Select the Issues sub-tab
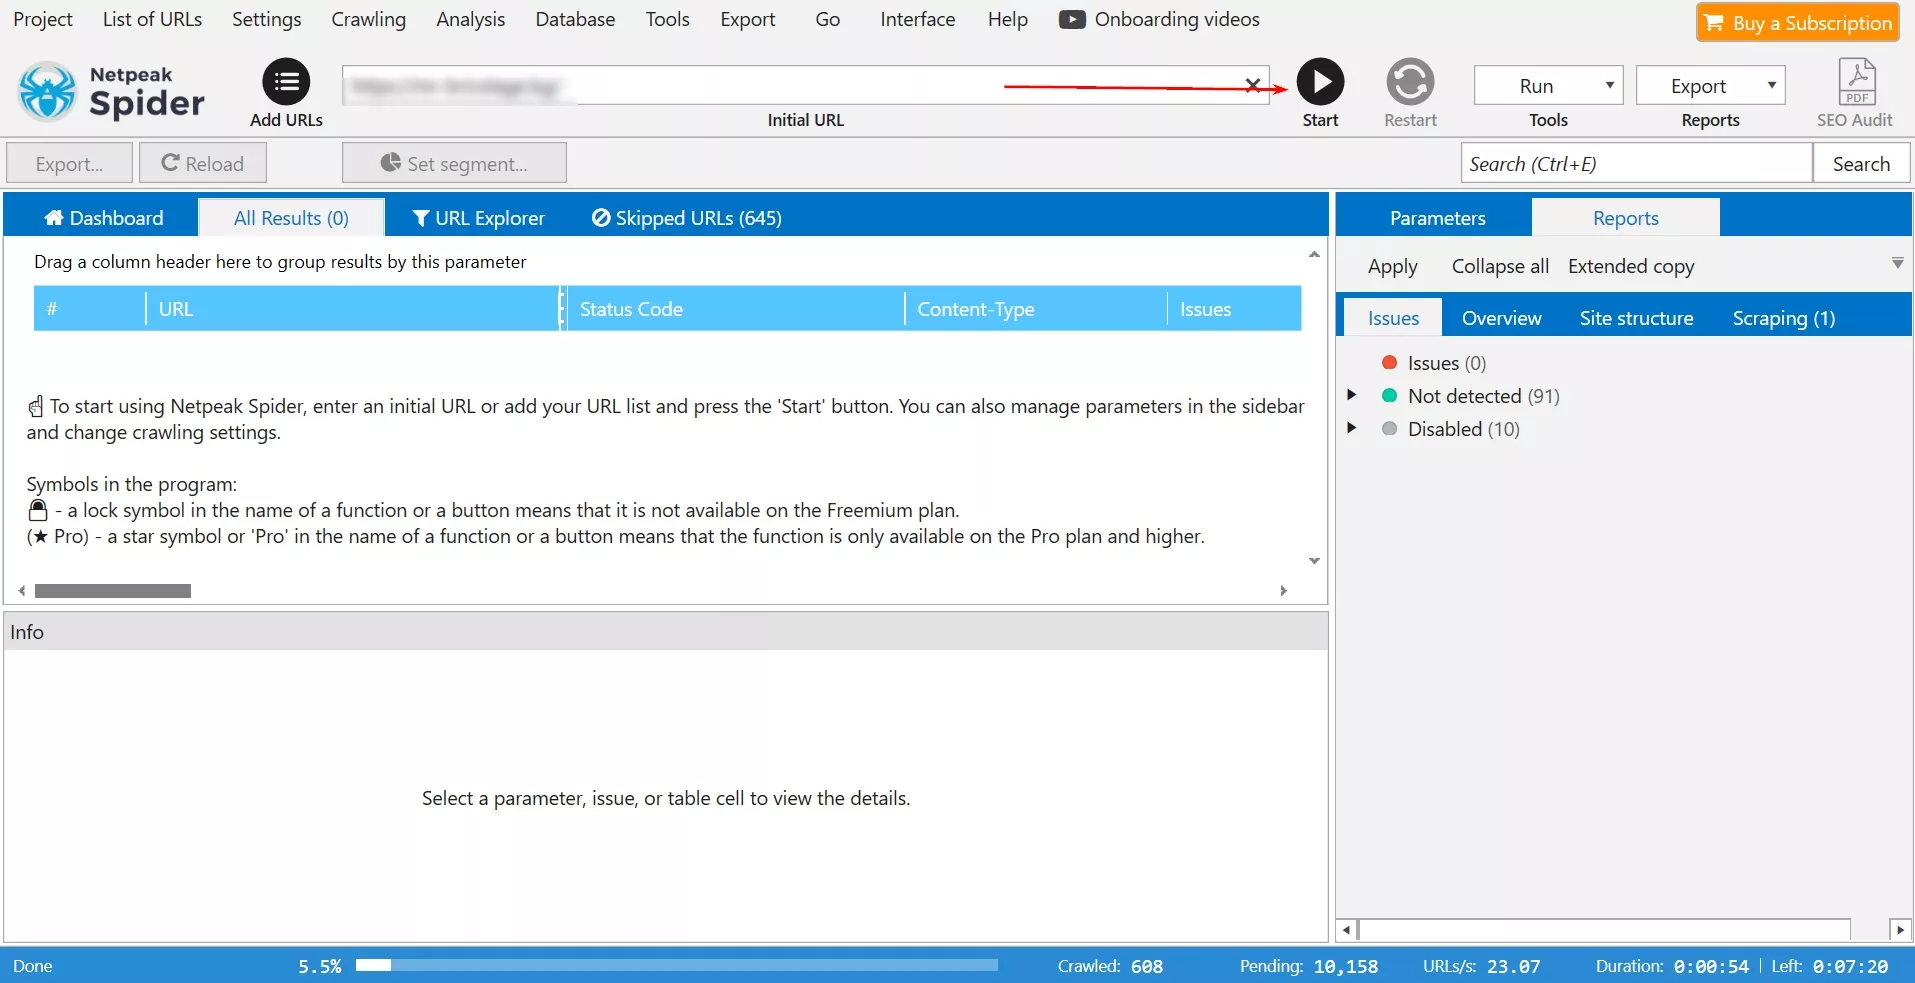This screenshot has height=983, width=1915. click(1393, 318)
